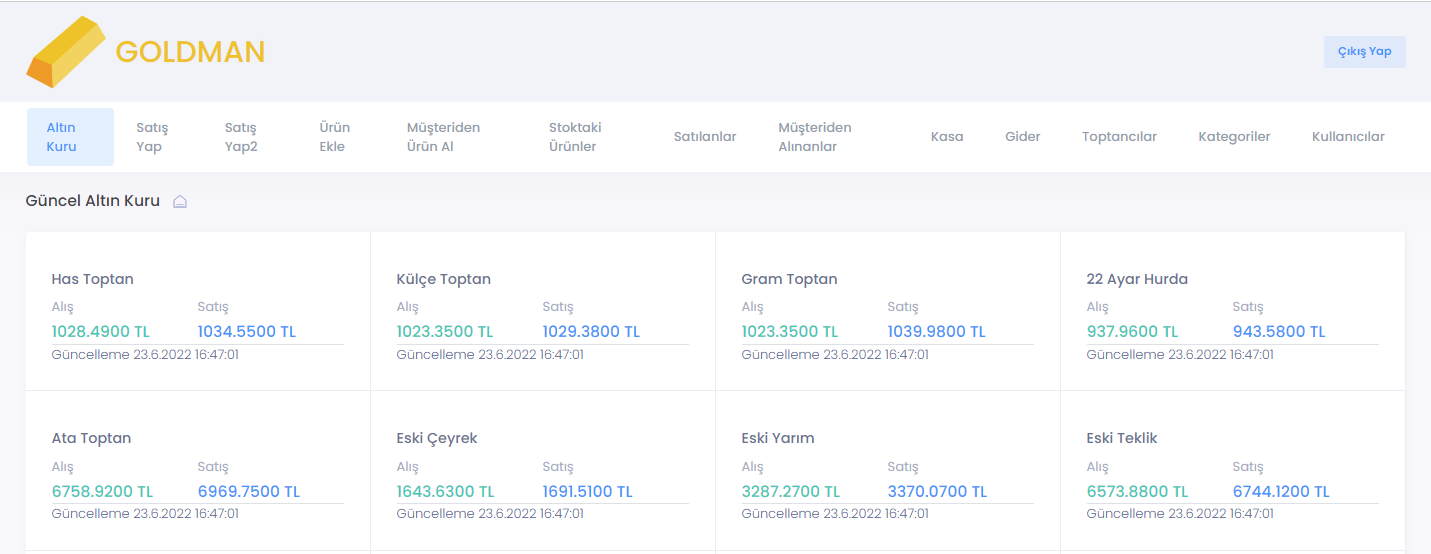Go to the Kasa section
The image size is (1431, 554).
[x=947, y=137]
